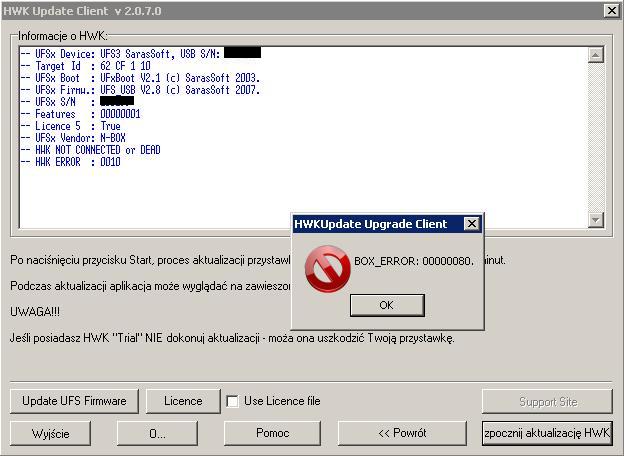624x456 pixels.
Task: Start the HWK update with Rozpocznij aktualizację HWK
Action: (547, 433)
